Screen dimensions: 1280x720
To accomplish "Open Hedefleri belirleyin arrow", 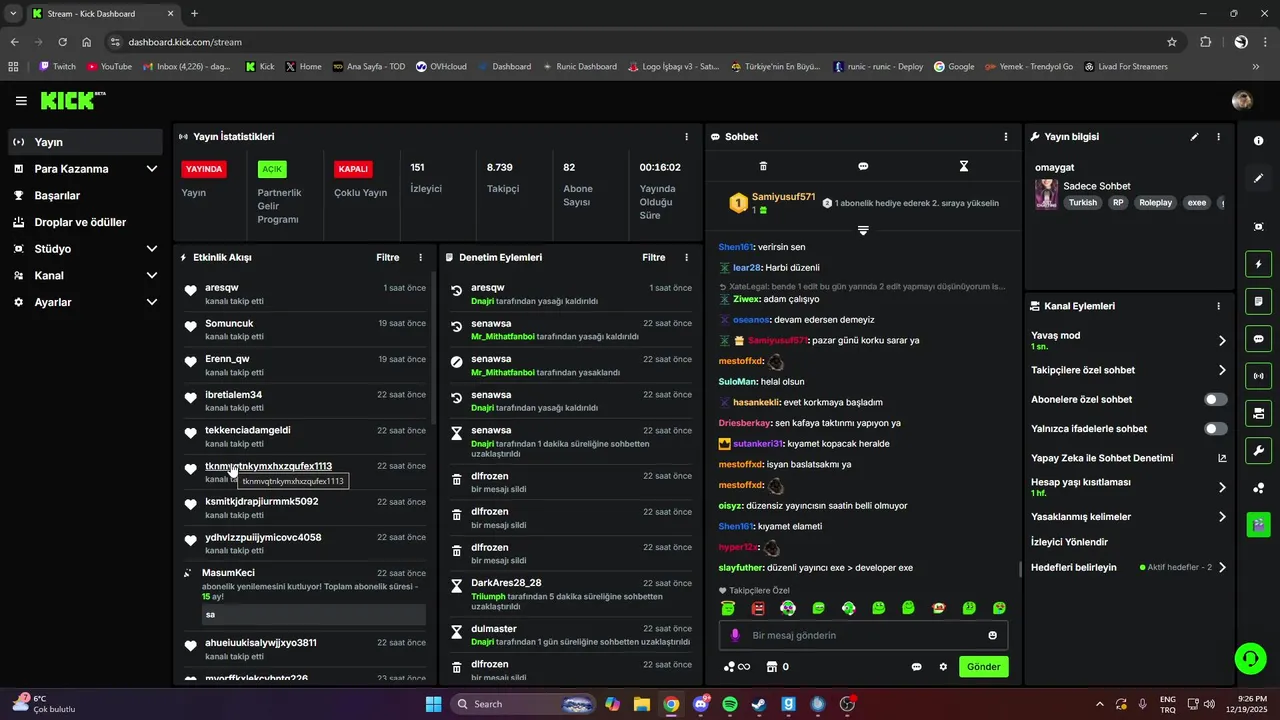I will point(1222,567).
